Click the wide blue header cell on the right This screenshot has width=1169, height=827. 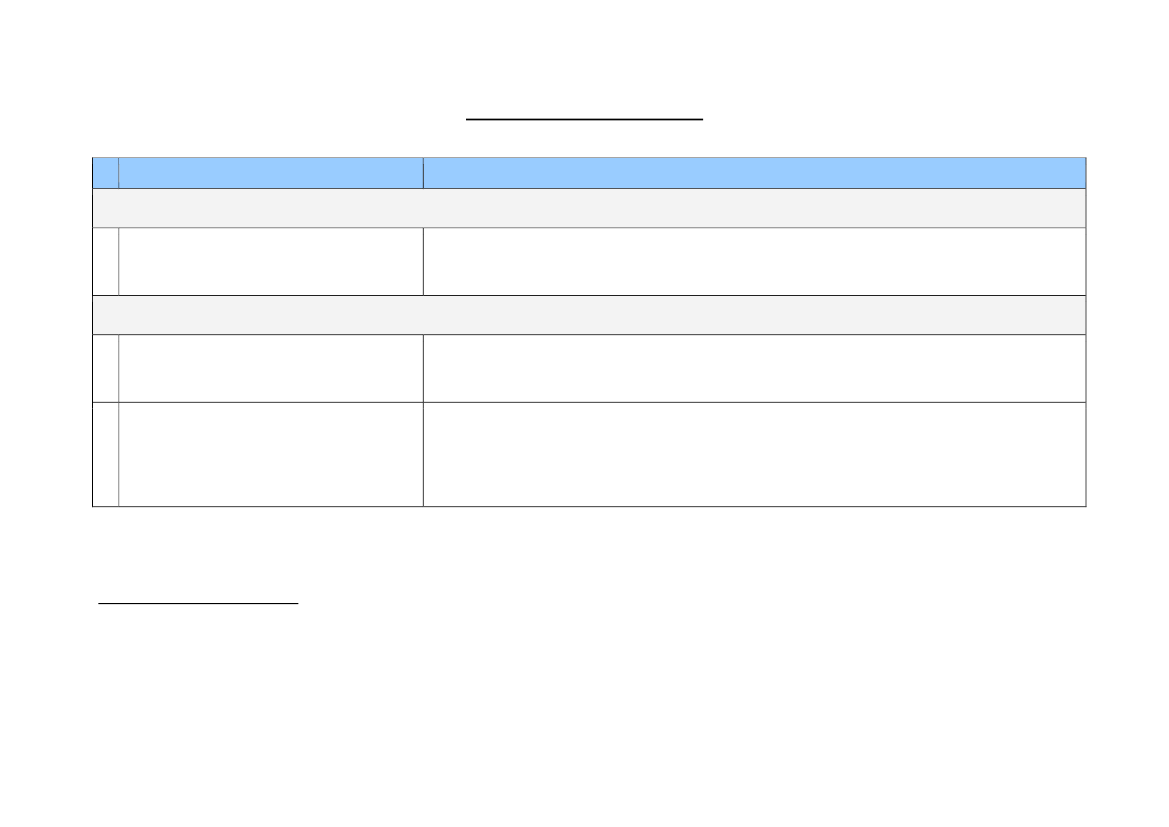click(754, 173)
